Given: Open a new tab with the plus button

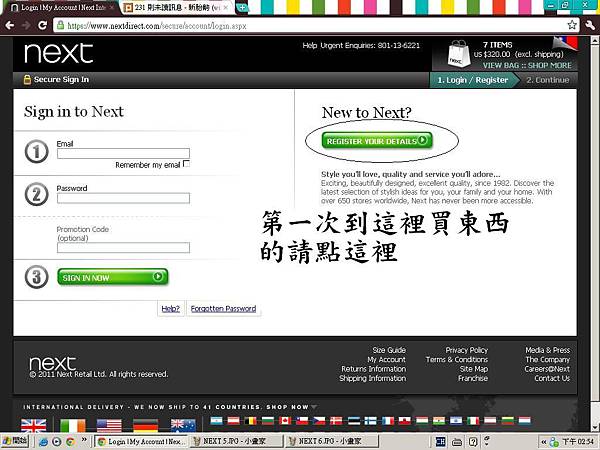Looking at the screenshot, I should click(x=242, y=7).
